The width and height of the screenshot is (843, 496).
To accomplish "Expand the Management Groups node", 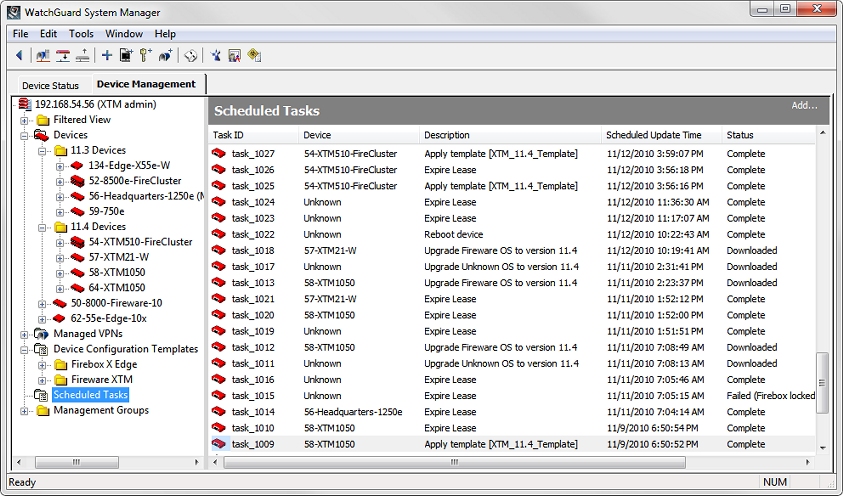I will click(25, 411).
